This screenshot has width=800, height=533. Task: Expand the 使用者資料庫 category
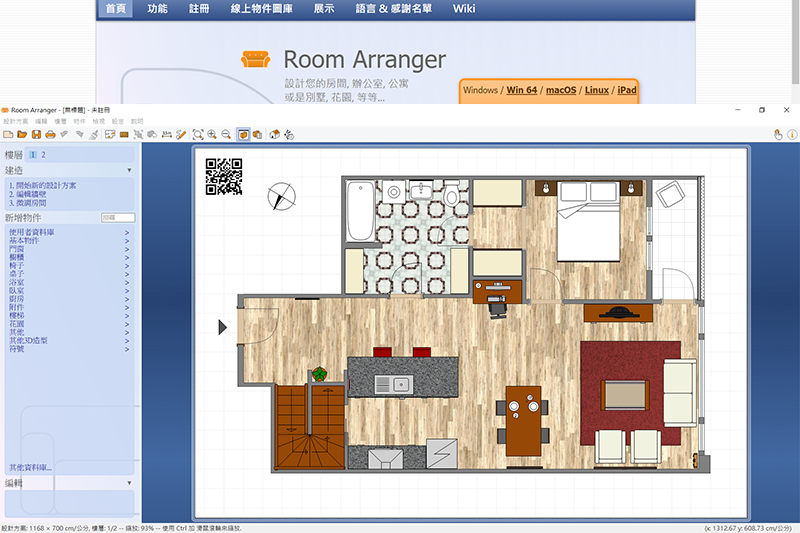pos(69,233)
